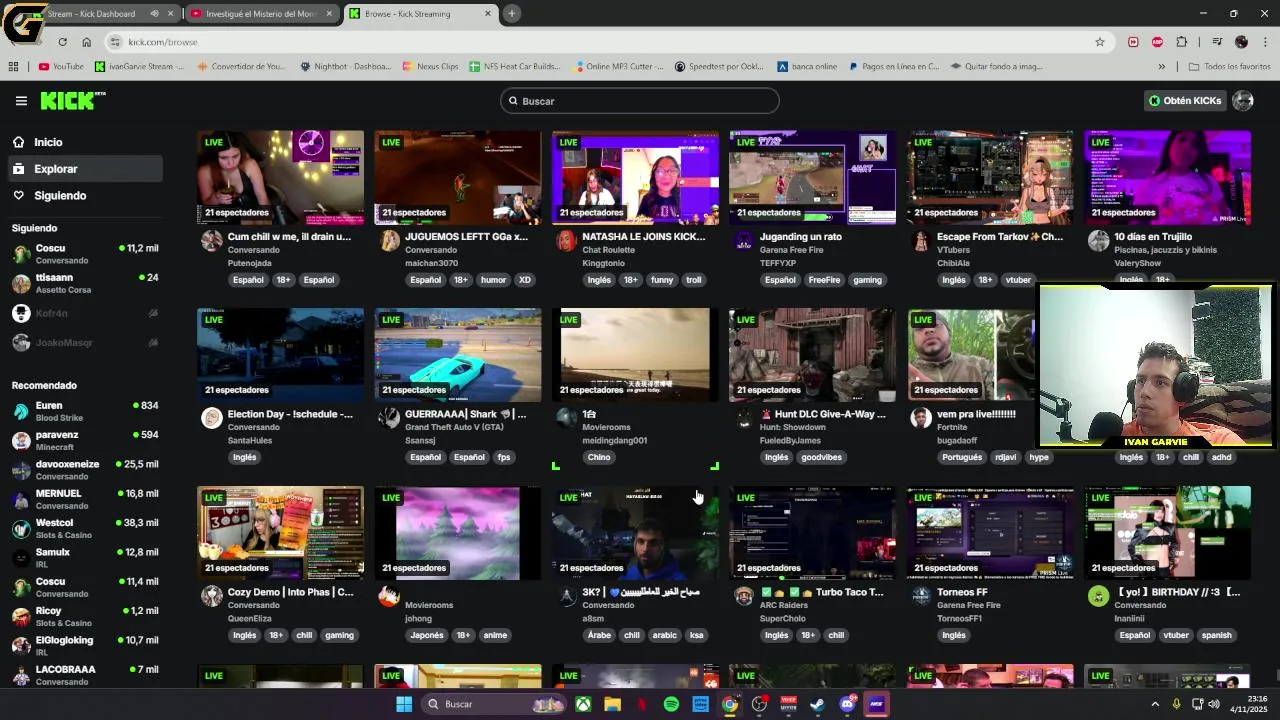Screen dimensions: 1280x720
Task: Open Coscu's avatar in Siguiendo list
Action: pos(21,254)
